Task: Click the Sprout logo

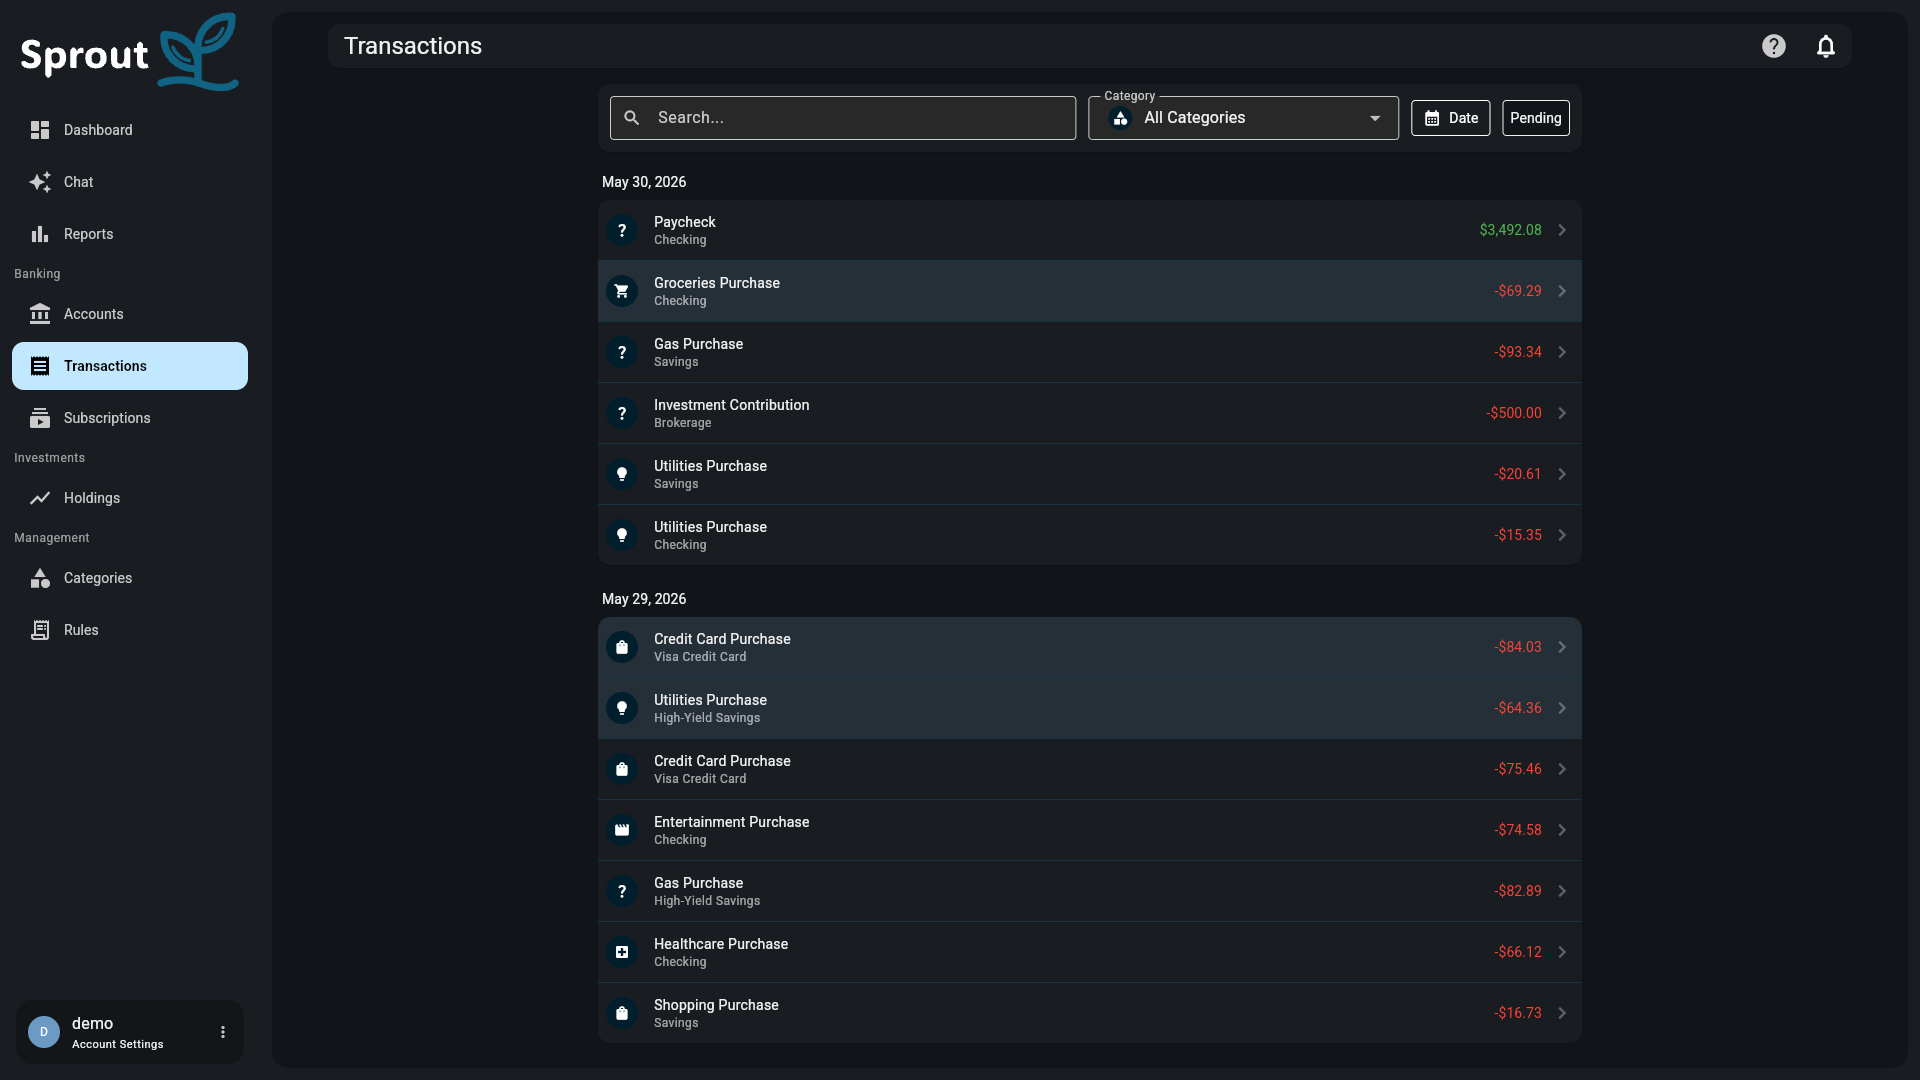Action: (130, 52)
